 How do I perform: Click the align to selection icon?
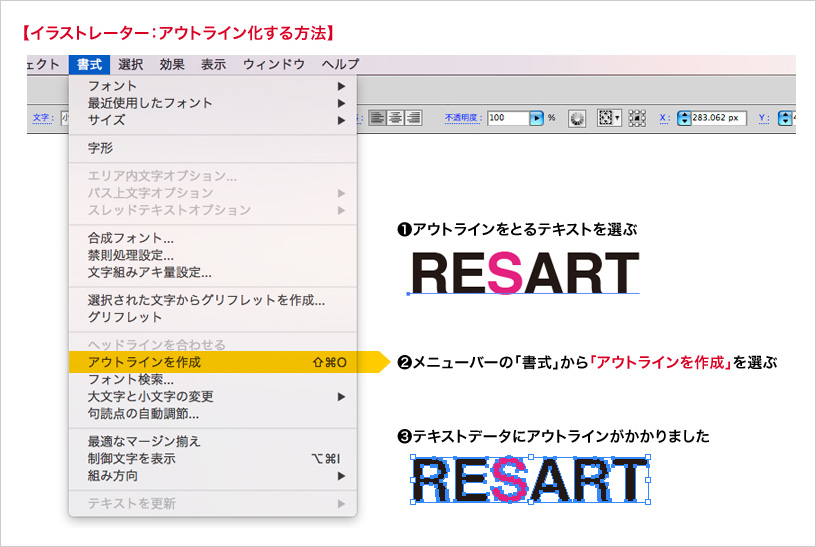coord(605,118)
